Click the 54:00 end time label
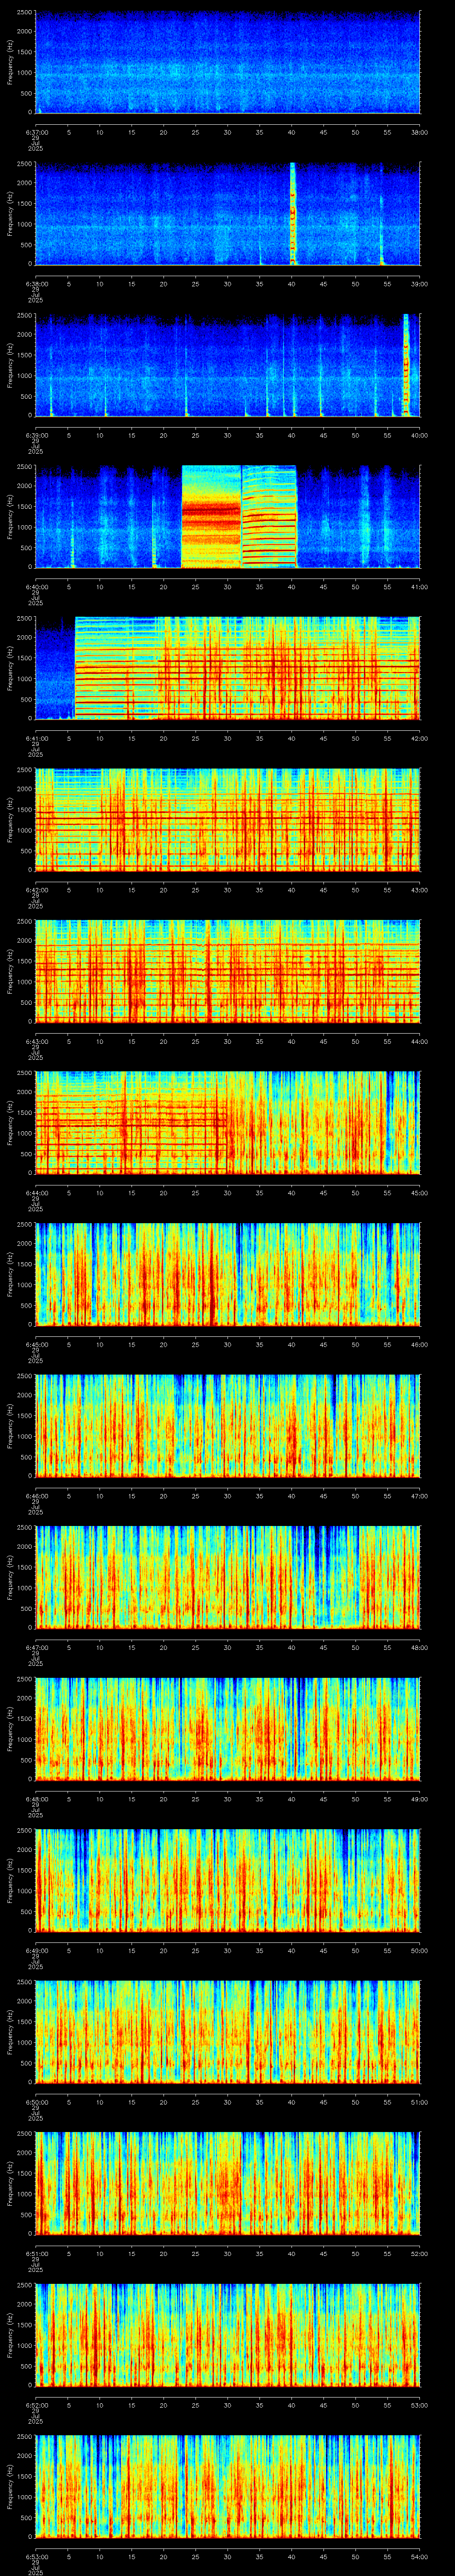This screenshot has height=2576, width=455. click(x=419, y=2556)
